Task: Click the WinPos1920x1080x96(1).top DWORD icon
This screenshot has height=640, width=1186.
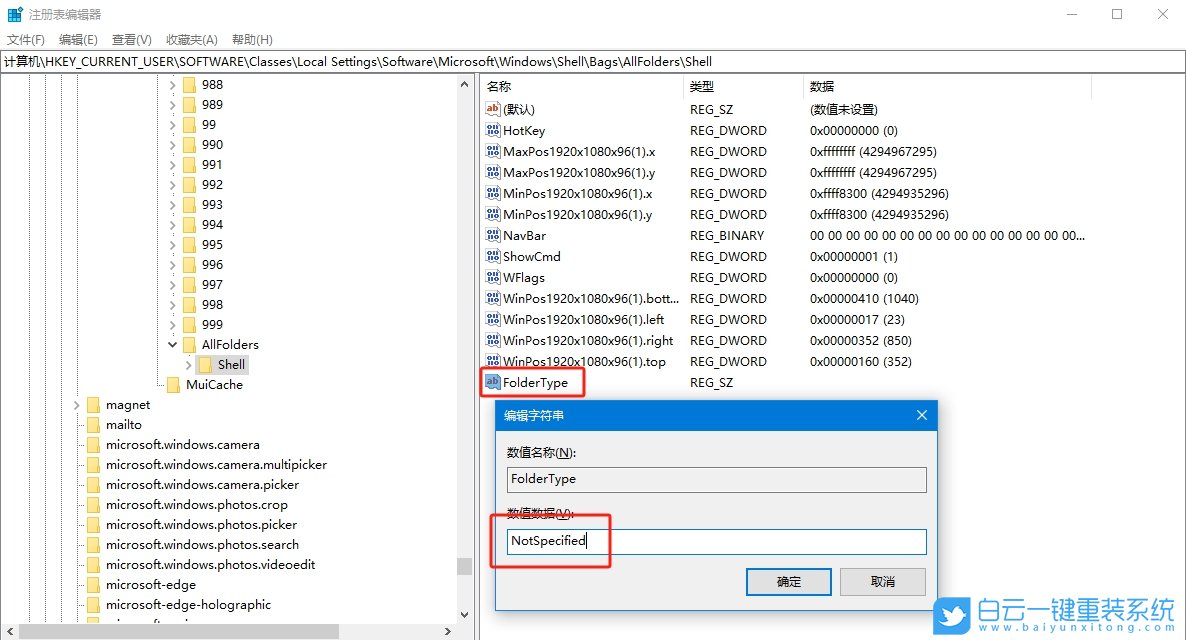Action: click(492, 361)
